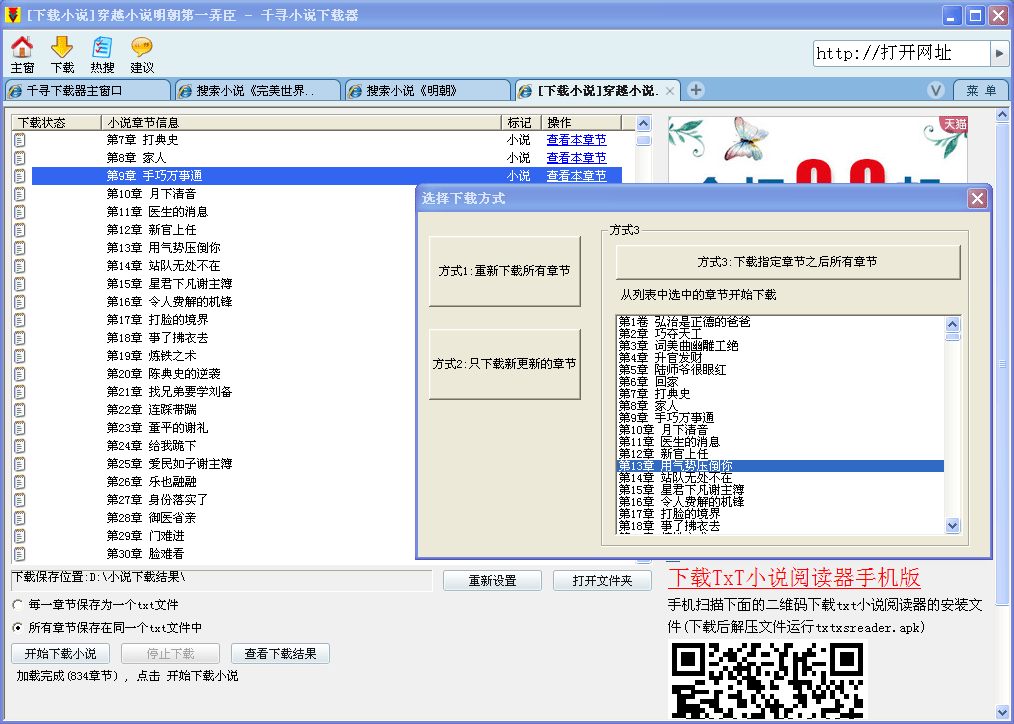Select 每一章节保存为一个txt文件 option
This screenshot has width=1014, height=724.
[x=16, y=603]
